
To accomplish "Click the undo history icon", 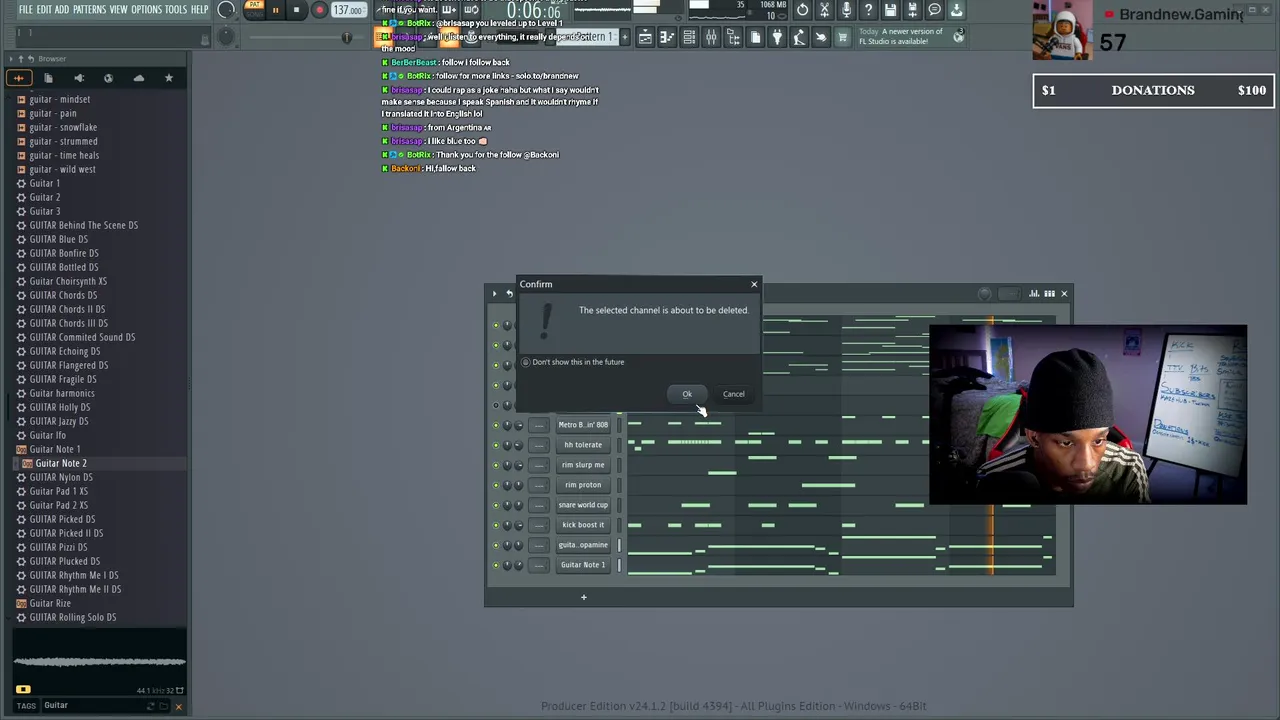I will coord(803,10).
